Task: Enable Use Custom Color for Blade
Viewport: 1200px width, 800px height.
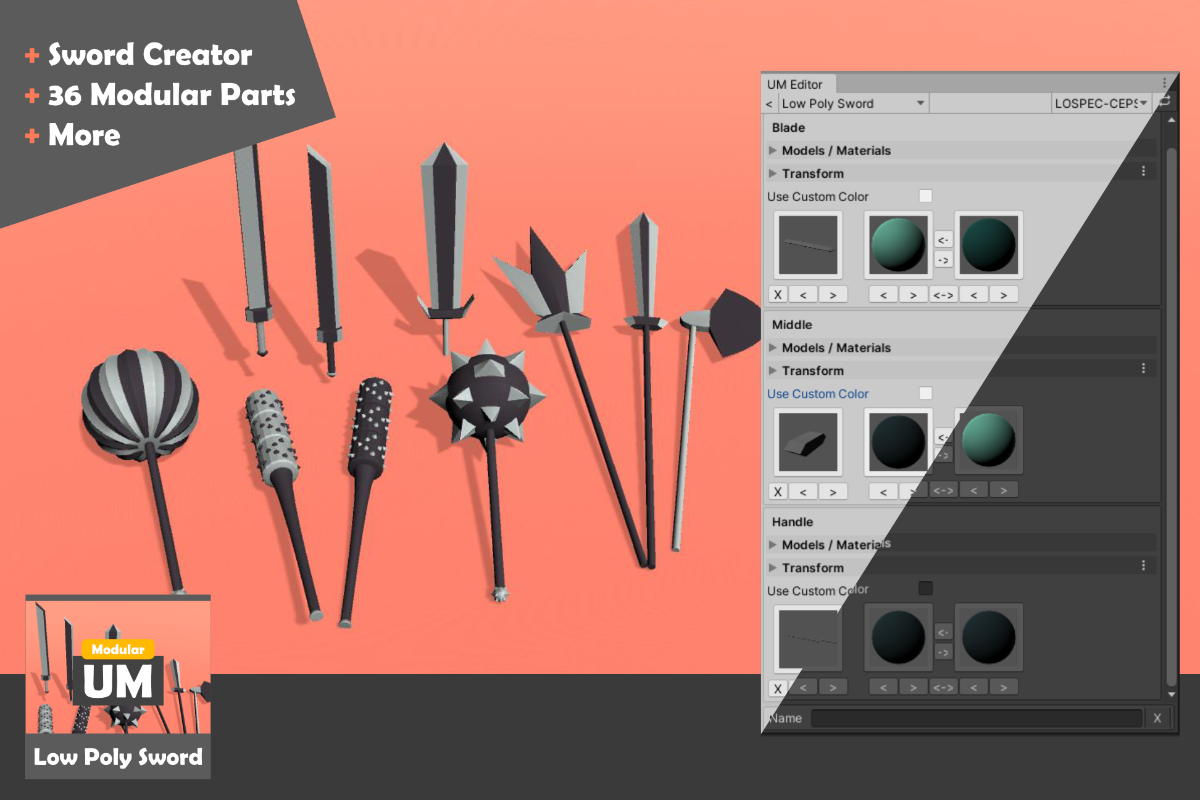Action: point(925,196)
